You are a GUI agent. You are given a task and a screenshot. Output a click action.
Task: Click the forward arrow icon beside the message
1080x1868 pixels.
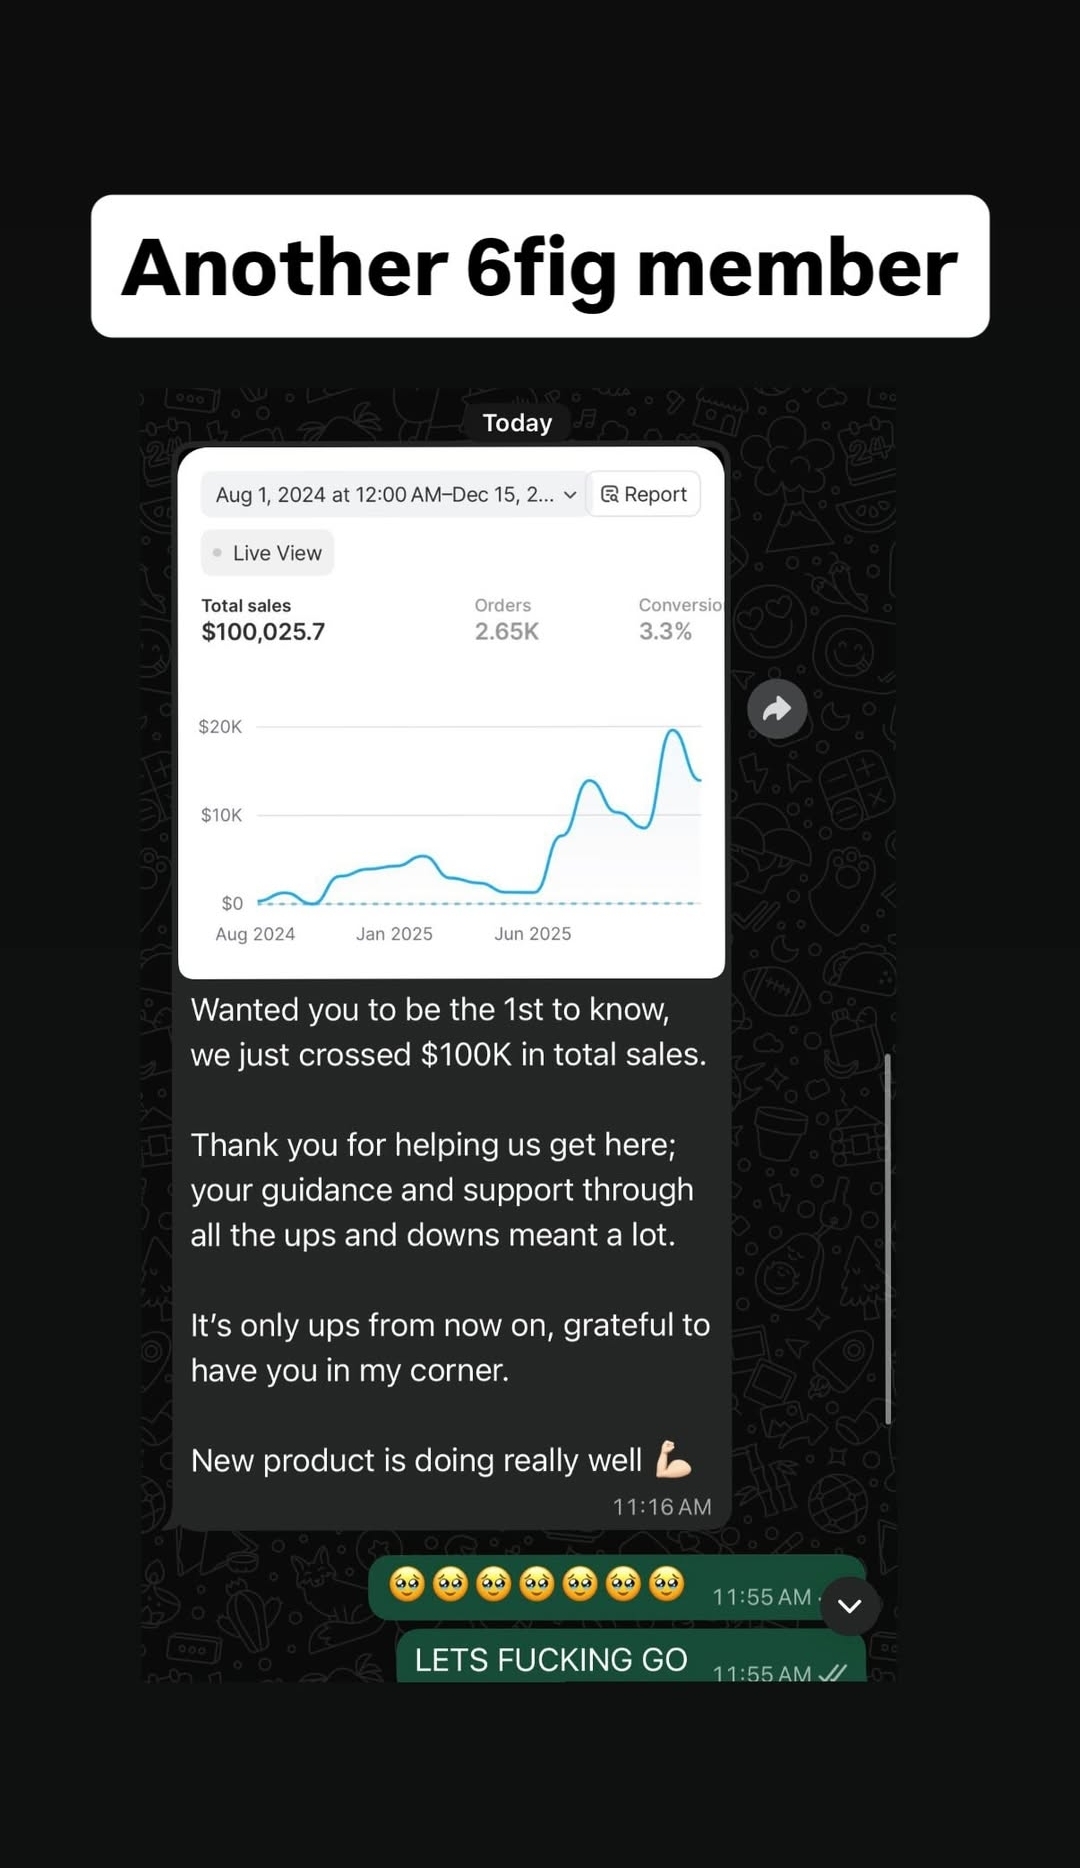pyautogui.click(x=777, y=709)
